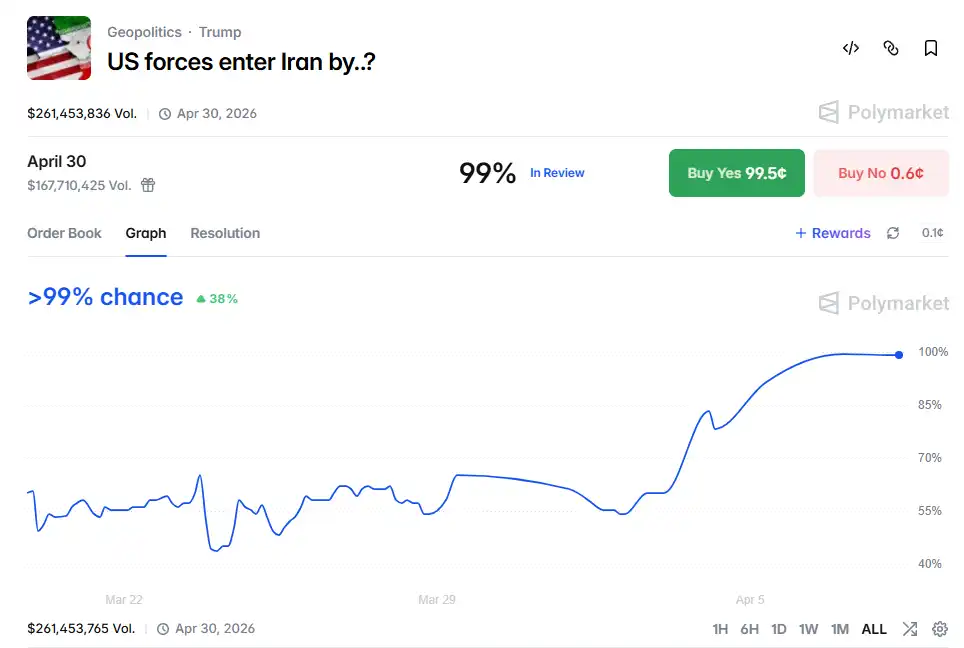Open the embed code icon
The image size is (964, 648).
pos(850,48)
